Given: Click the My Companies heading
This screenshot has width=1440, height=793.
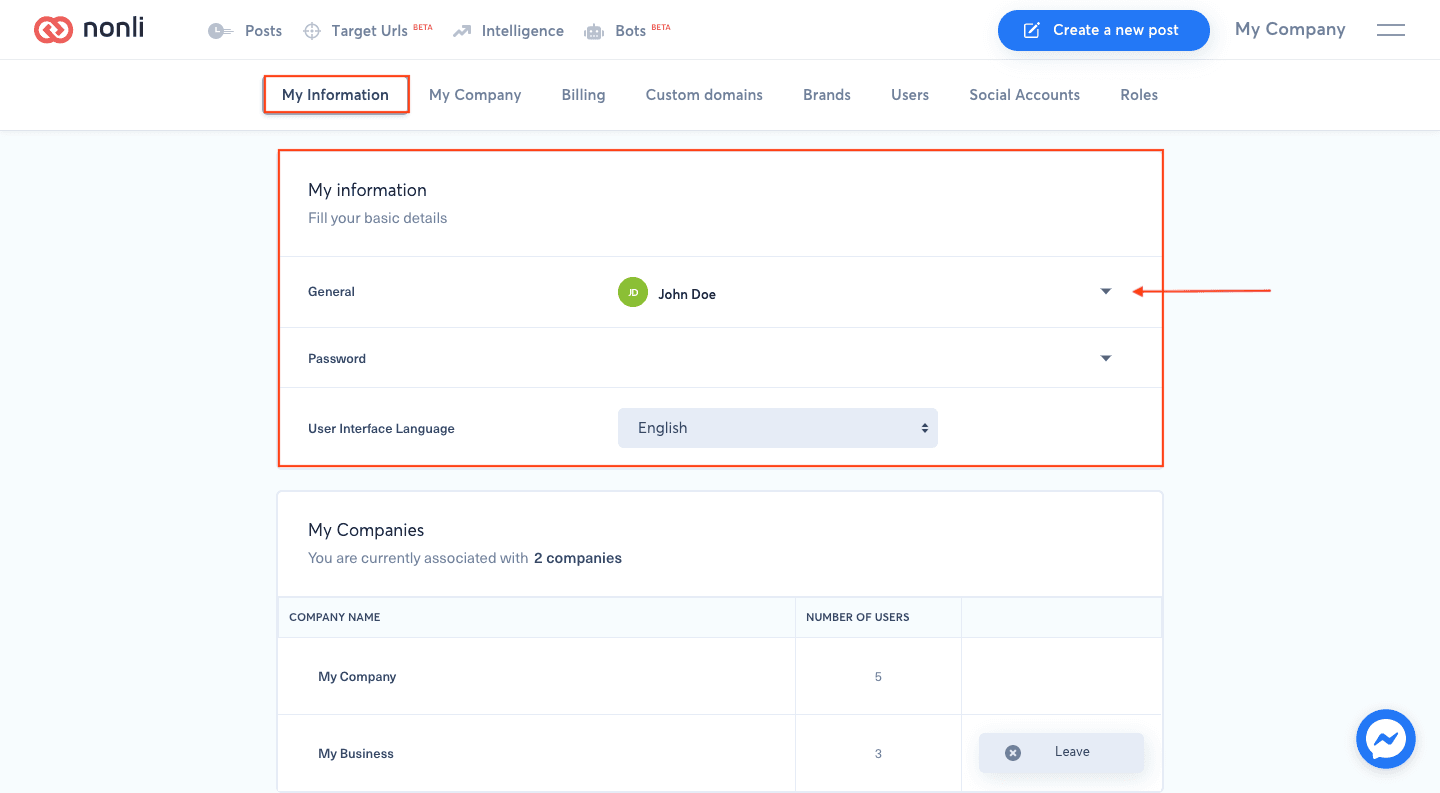Looking at the screenshot, I should pyautogui.click(x=366, y=530).
